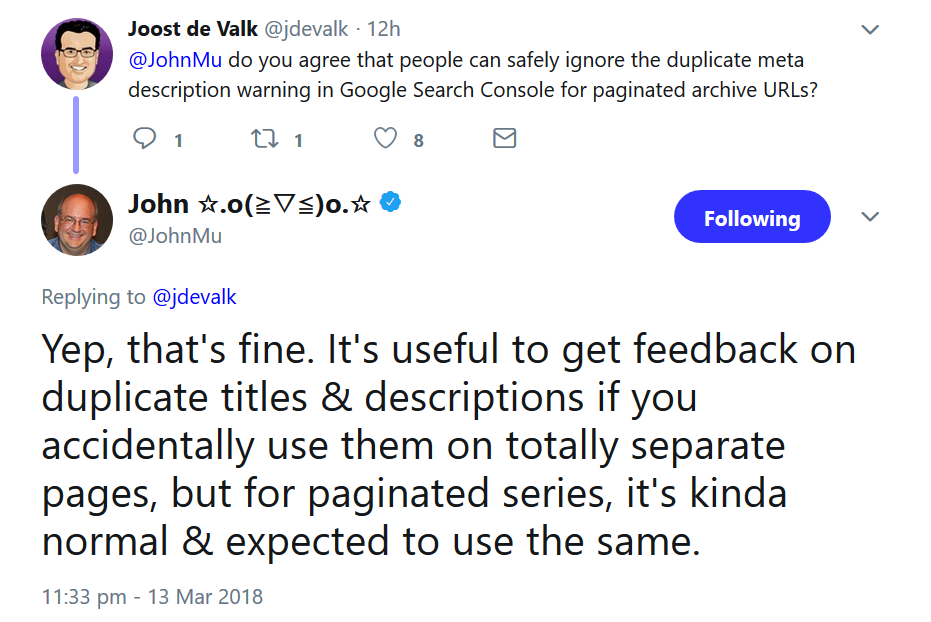Click the like count number 8
Screen dimensions: 931x622
tap(418, 140)
